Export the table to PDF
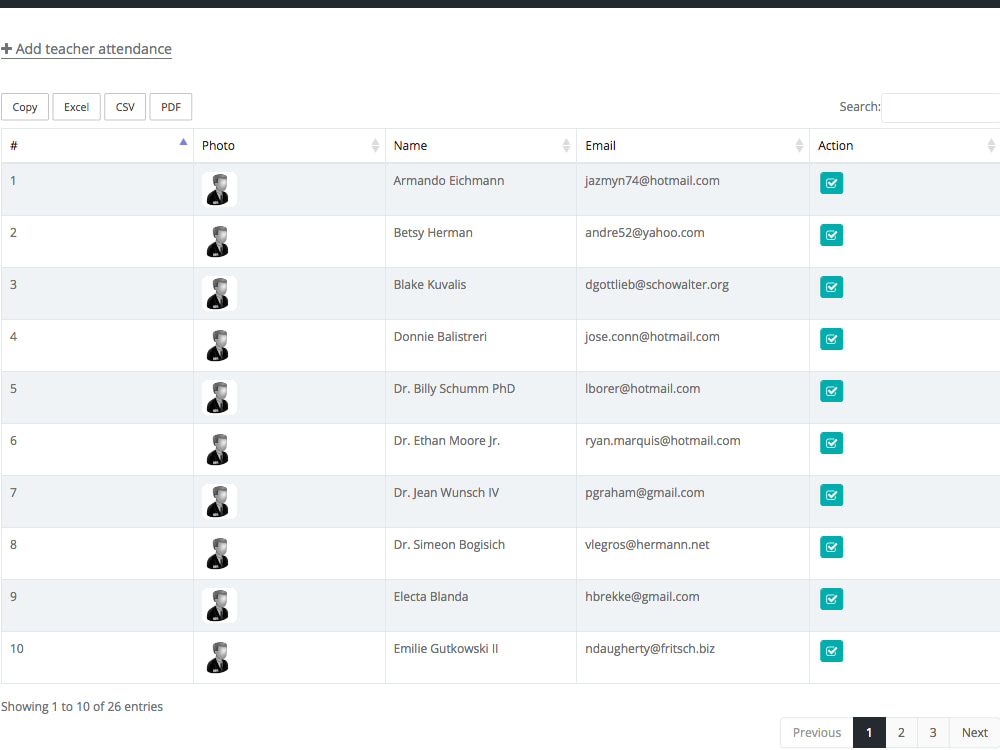Viewport: 1000px width, 750px height. [x=170, y=106]
